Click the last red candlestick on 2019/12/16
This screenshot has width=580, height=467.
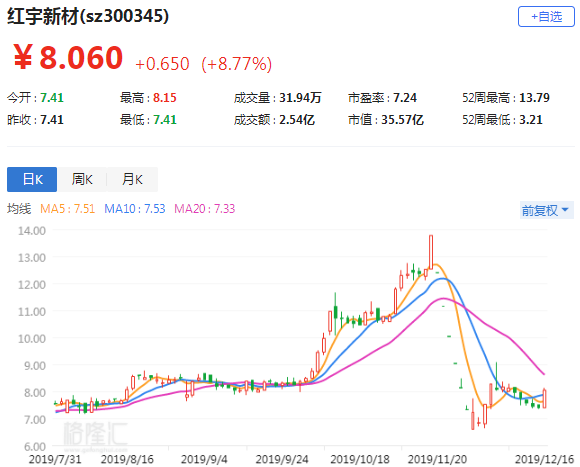[x=544, y=398]
